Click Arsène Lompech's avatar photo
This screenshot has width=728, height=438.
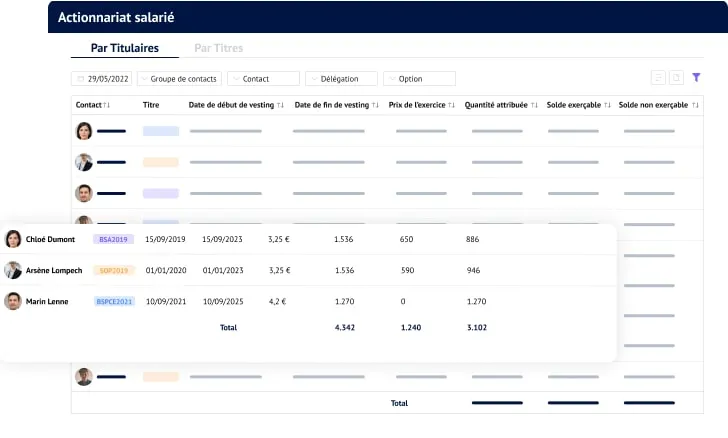pyautogui.click(x=13, y=270)
